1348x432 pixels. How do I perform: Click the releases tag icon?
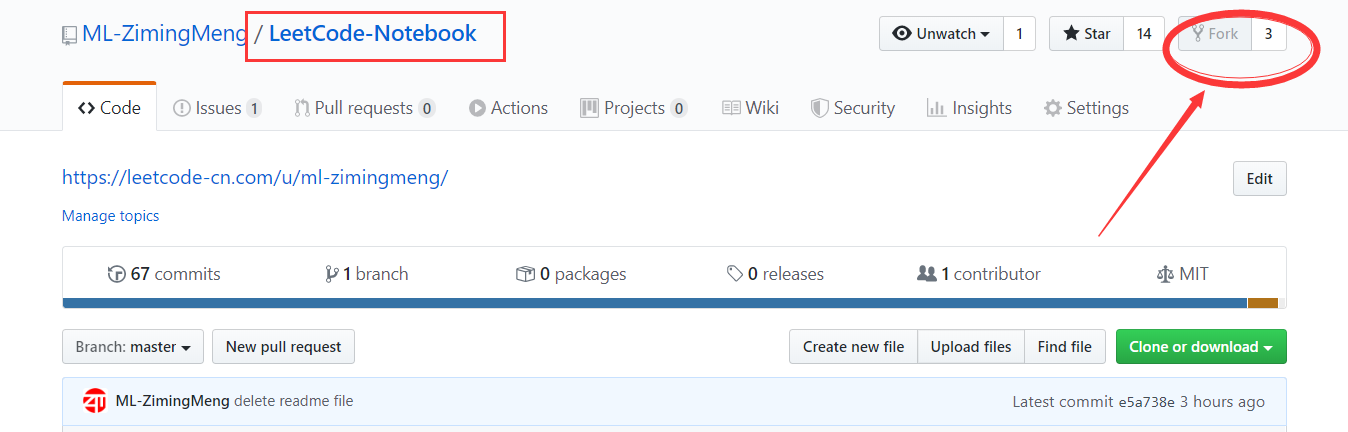(735, 274)
